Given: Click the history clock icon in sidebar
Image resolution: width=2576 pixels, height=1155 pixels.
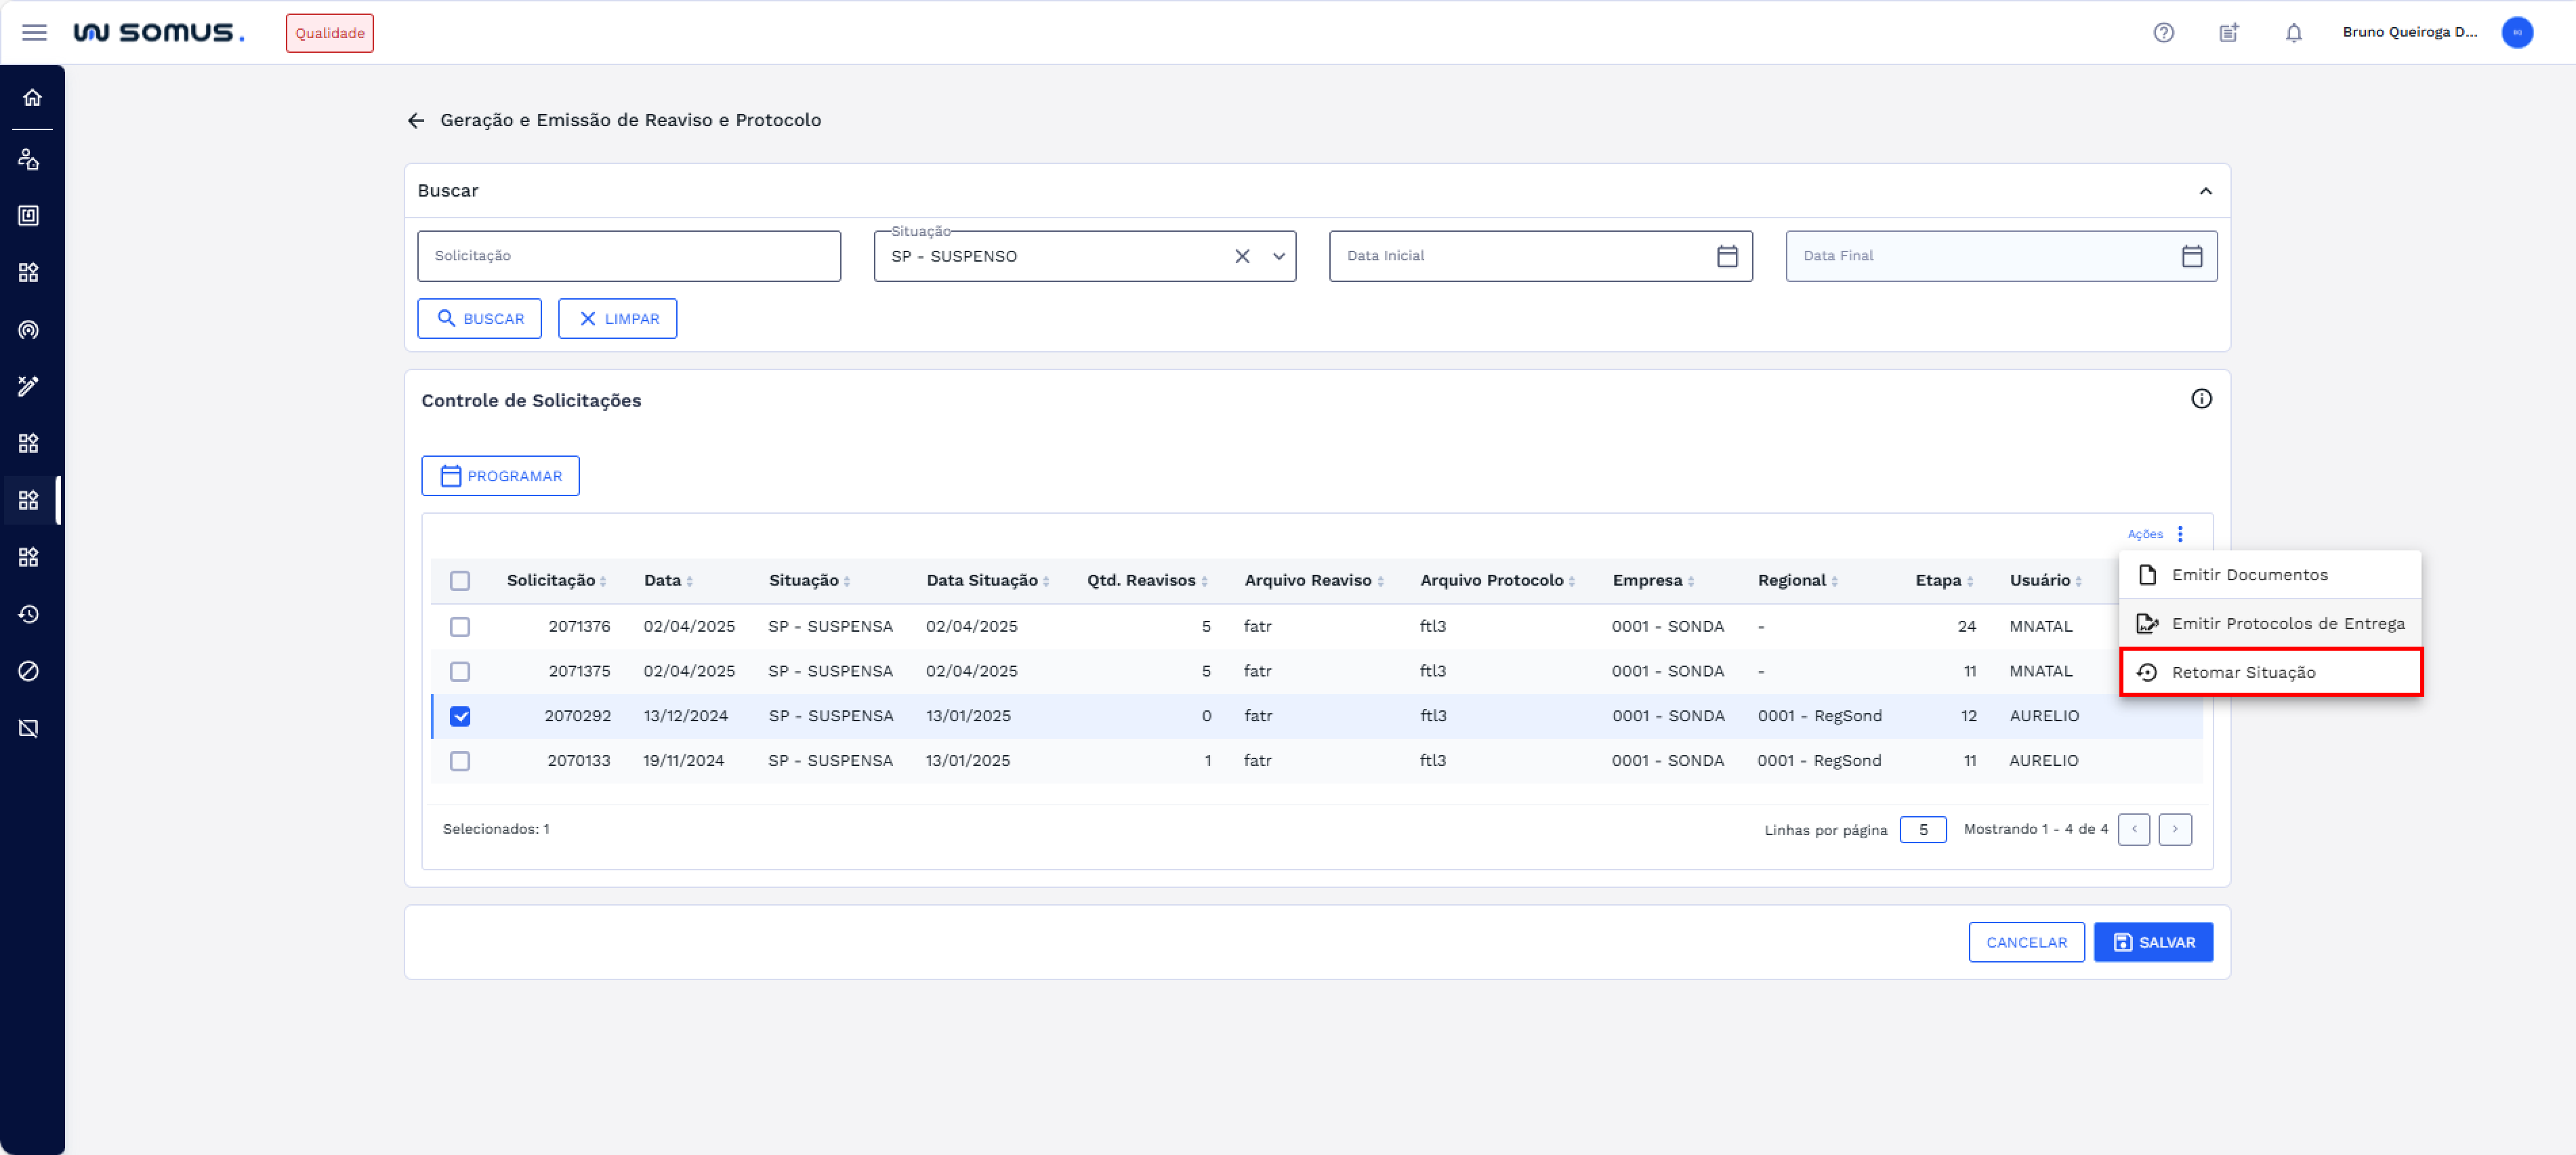Looking at the screenshot, I should 29,614.
